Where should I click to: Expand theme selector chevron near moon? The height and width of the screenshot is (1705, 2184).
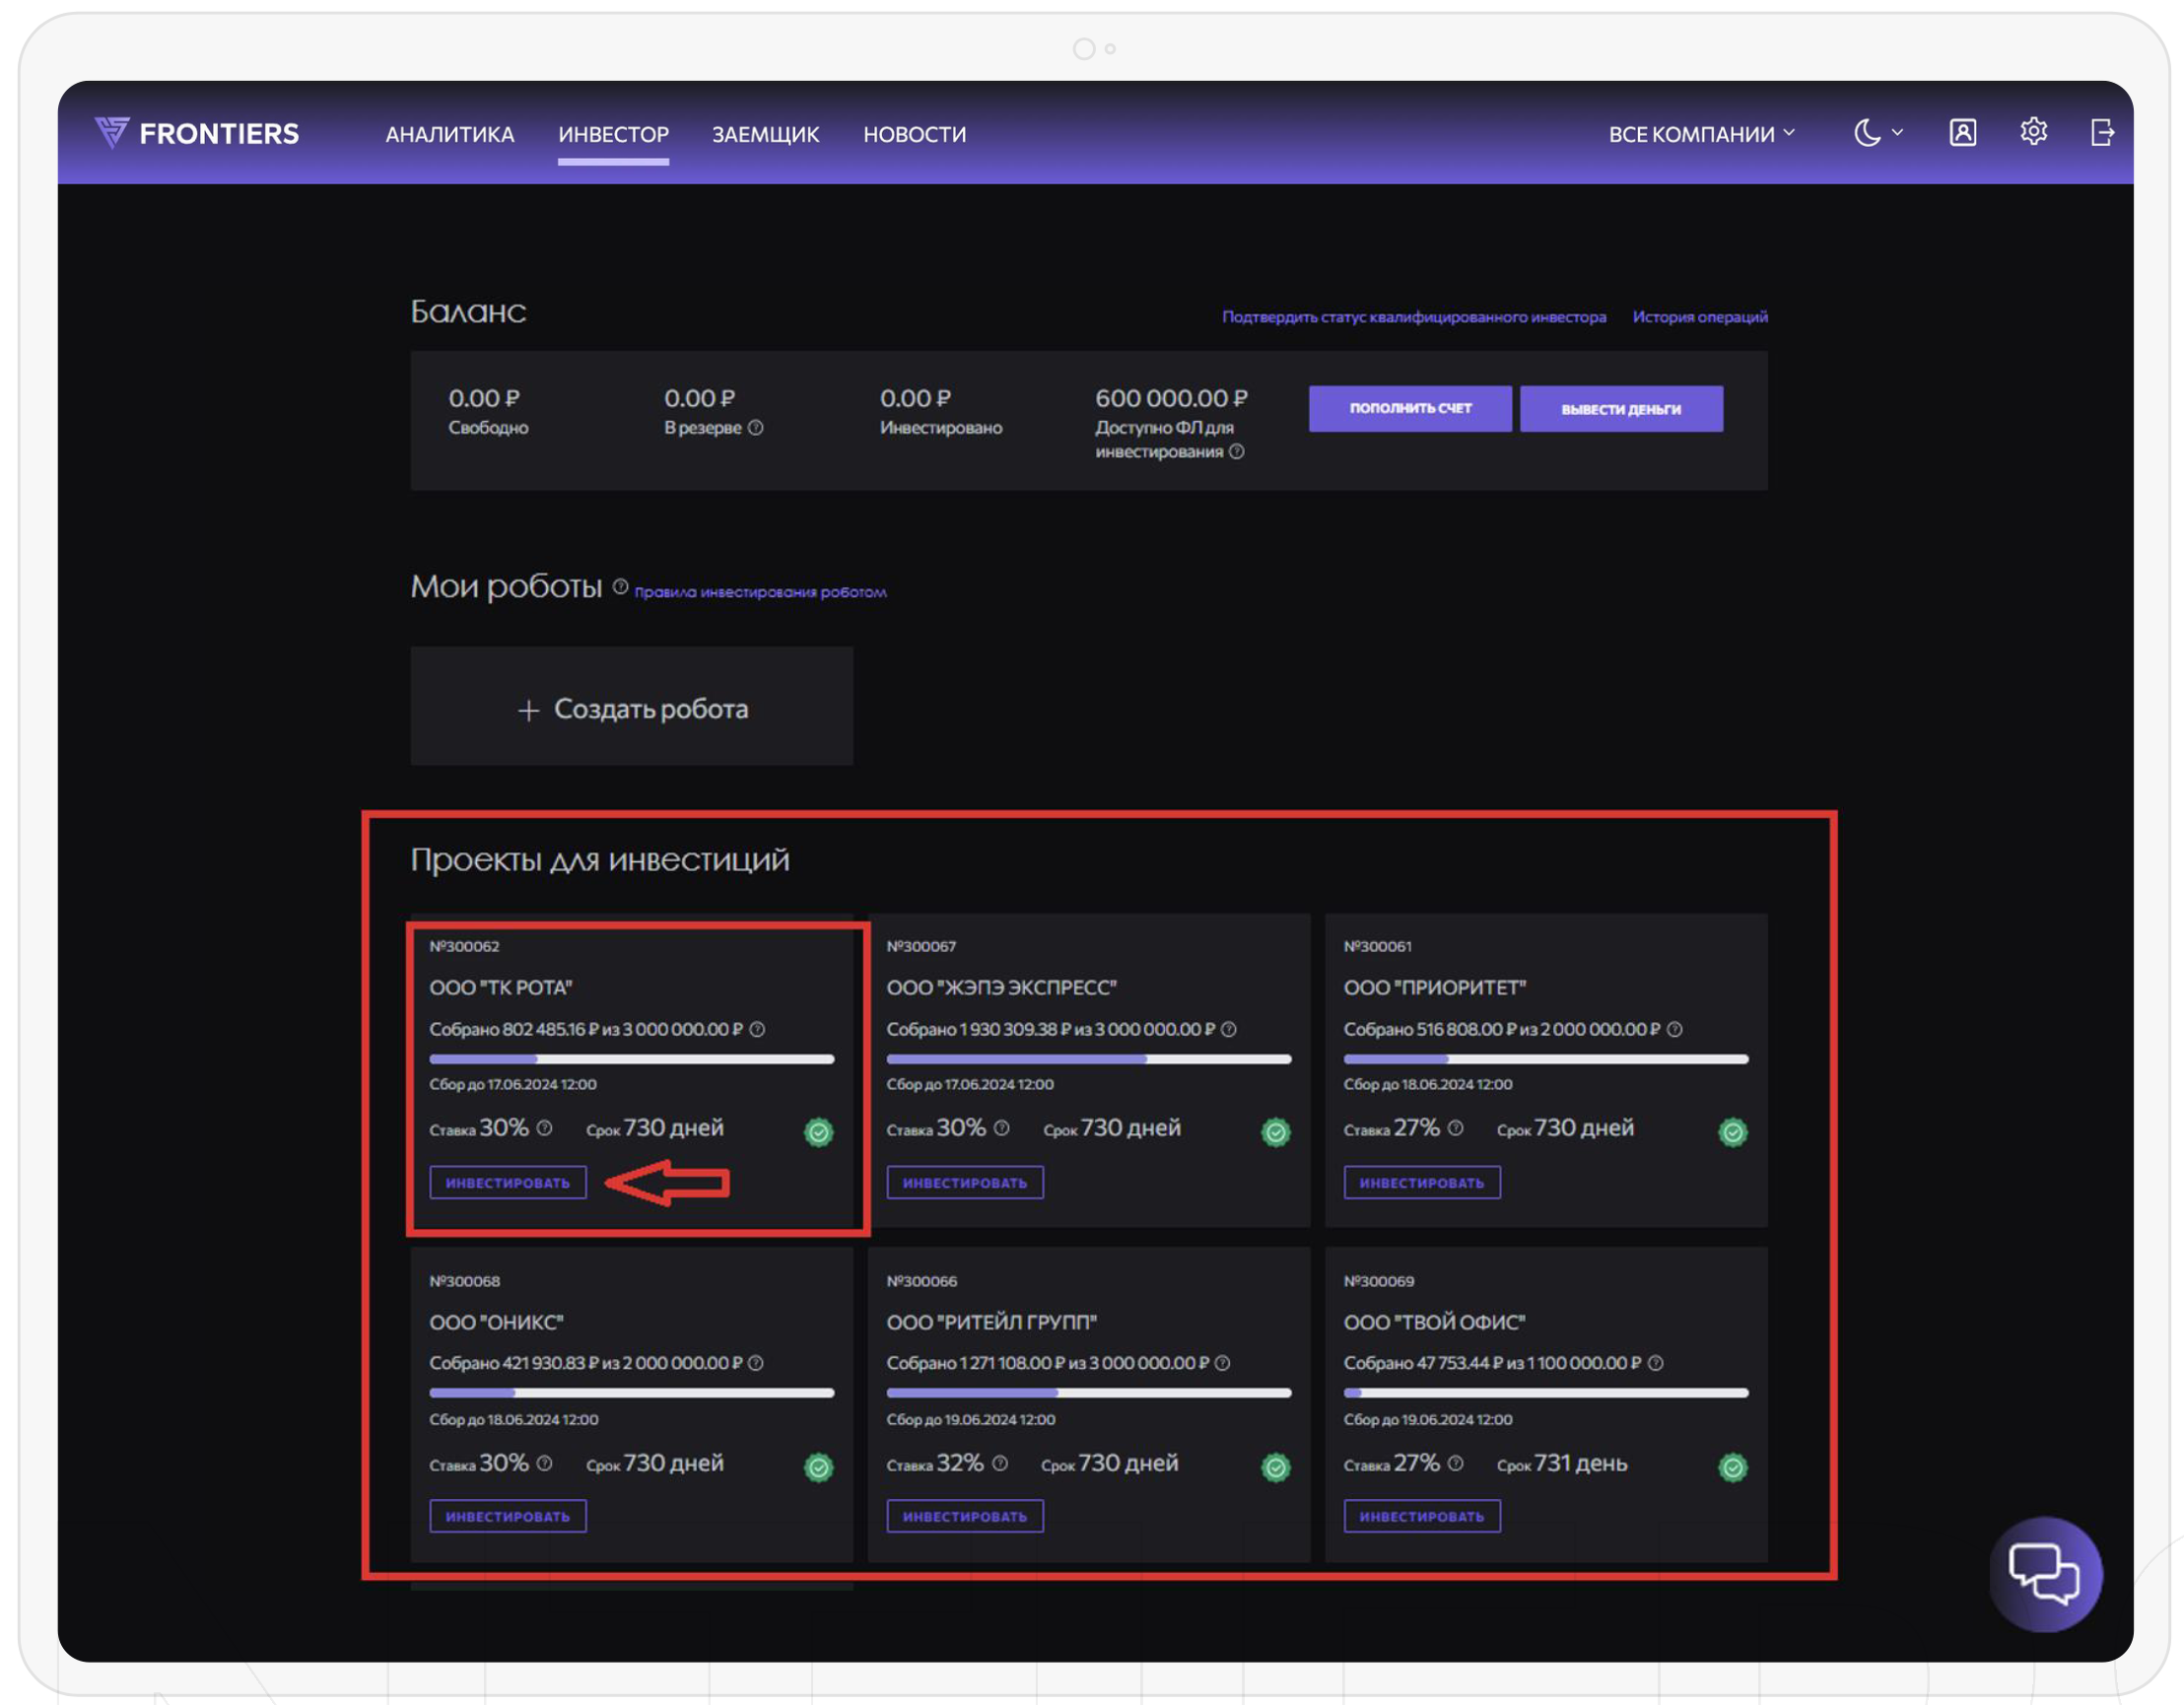coord(1897,133)
